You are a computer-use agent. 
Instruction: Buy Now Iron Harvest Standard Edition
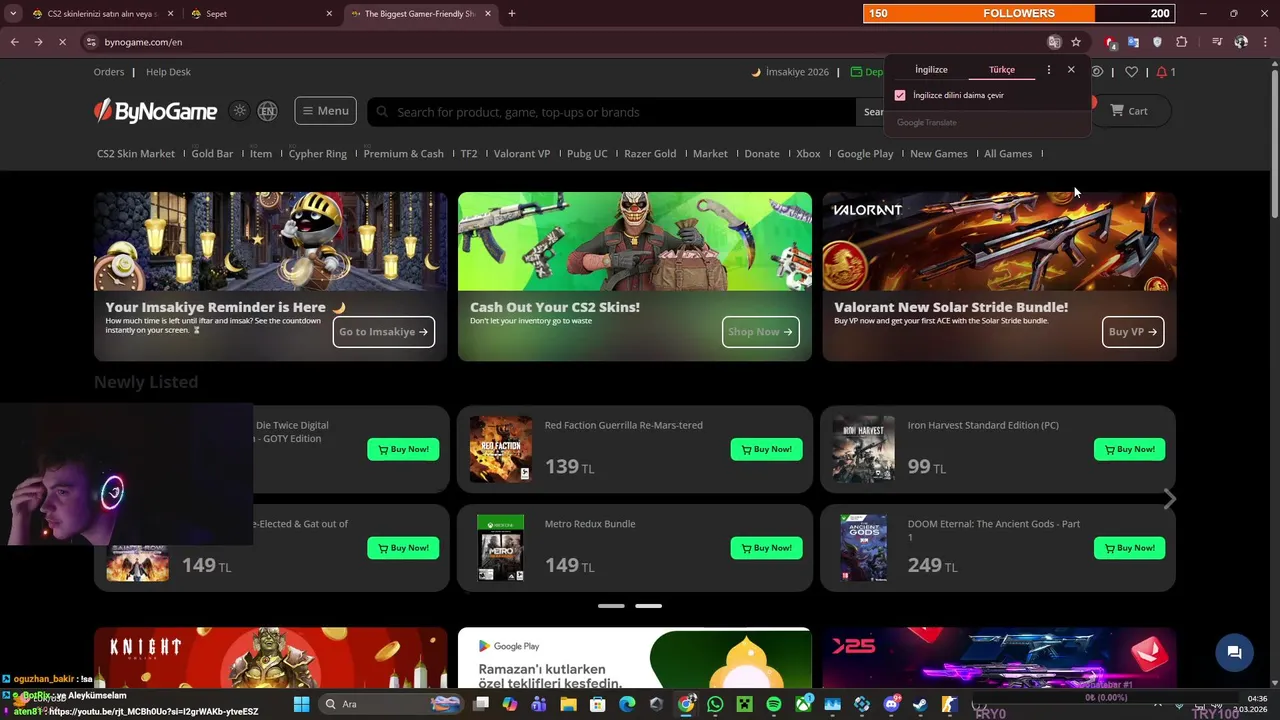point(1129,449)
